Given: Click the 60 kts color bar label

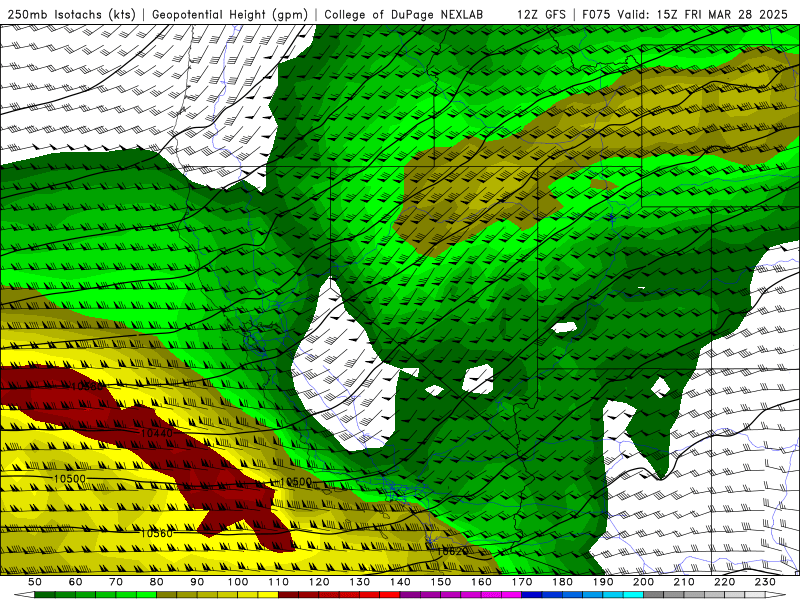Looking at the screenshot, I should (x=75, y=582).
